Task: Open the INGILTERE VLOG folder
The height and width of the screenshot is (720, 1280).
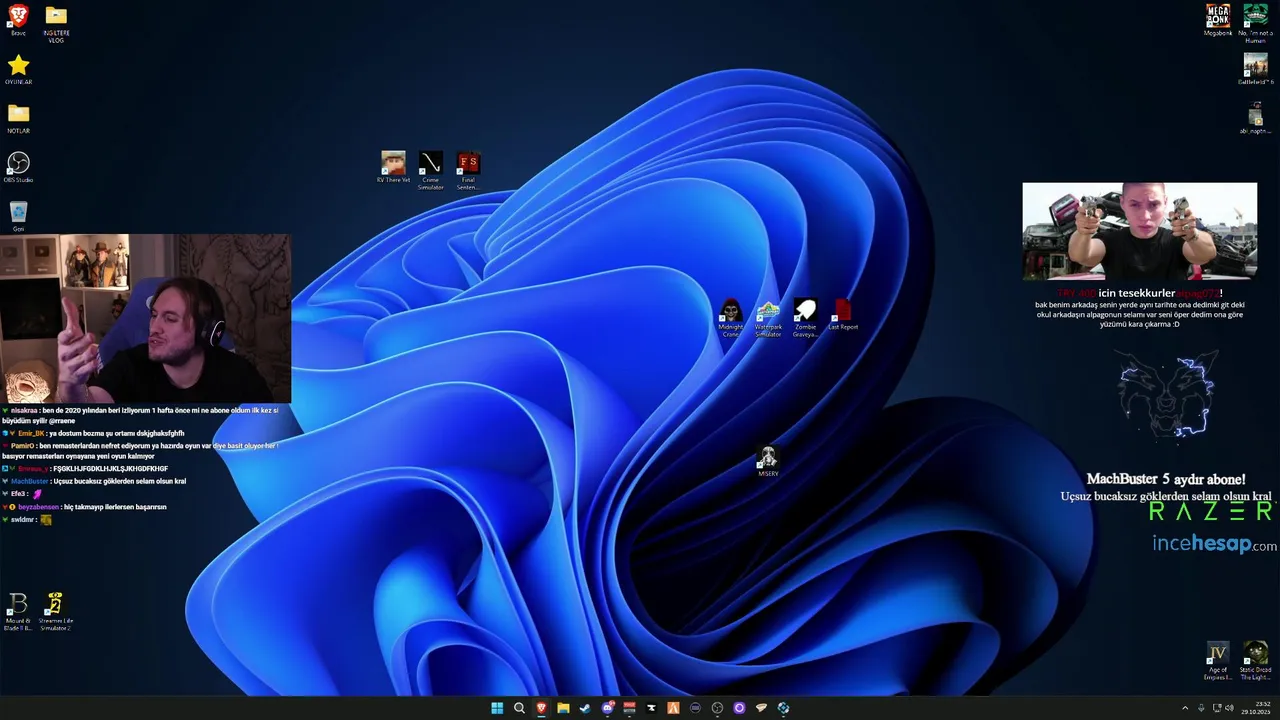Action: (x=56, y=24)
